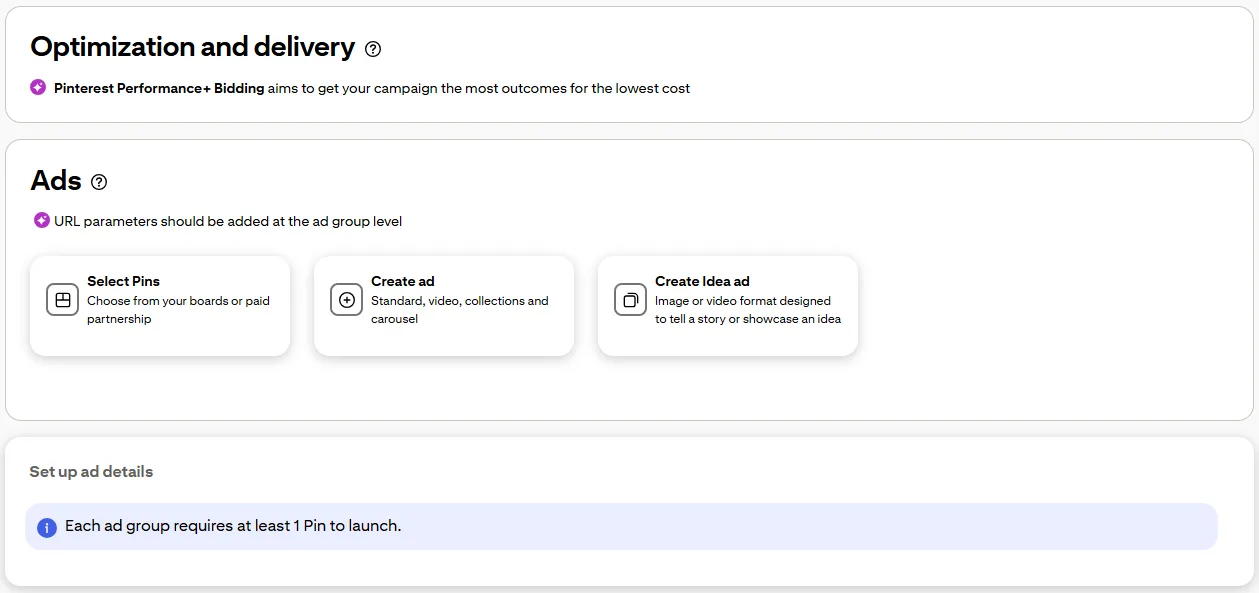Click the info icon in the Pin requirement banner

pyautogui.click(x=46, y=526)
